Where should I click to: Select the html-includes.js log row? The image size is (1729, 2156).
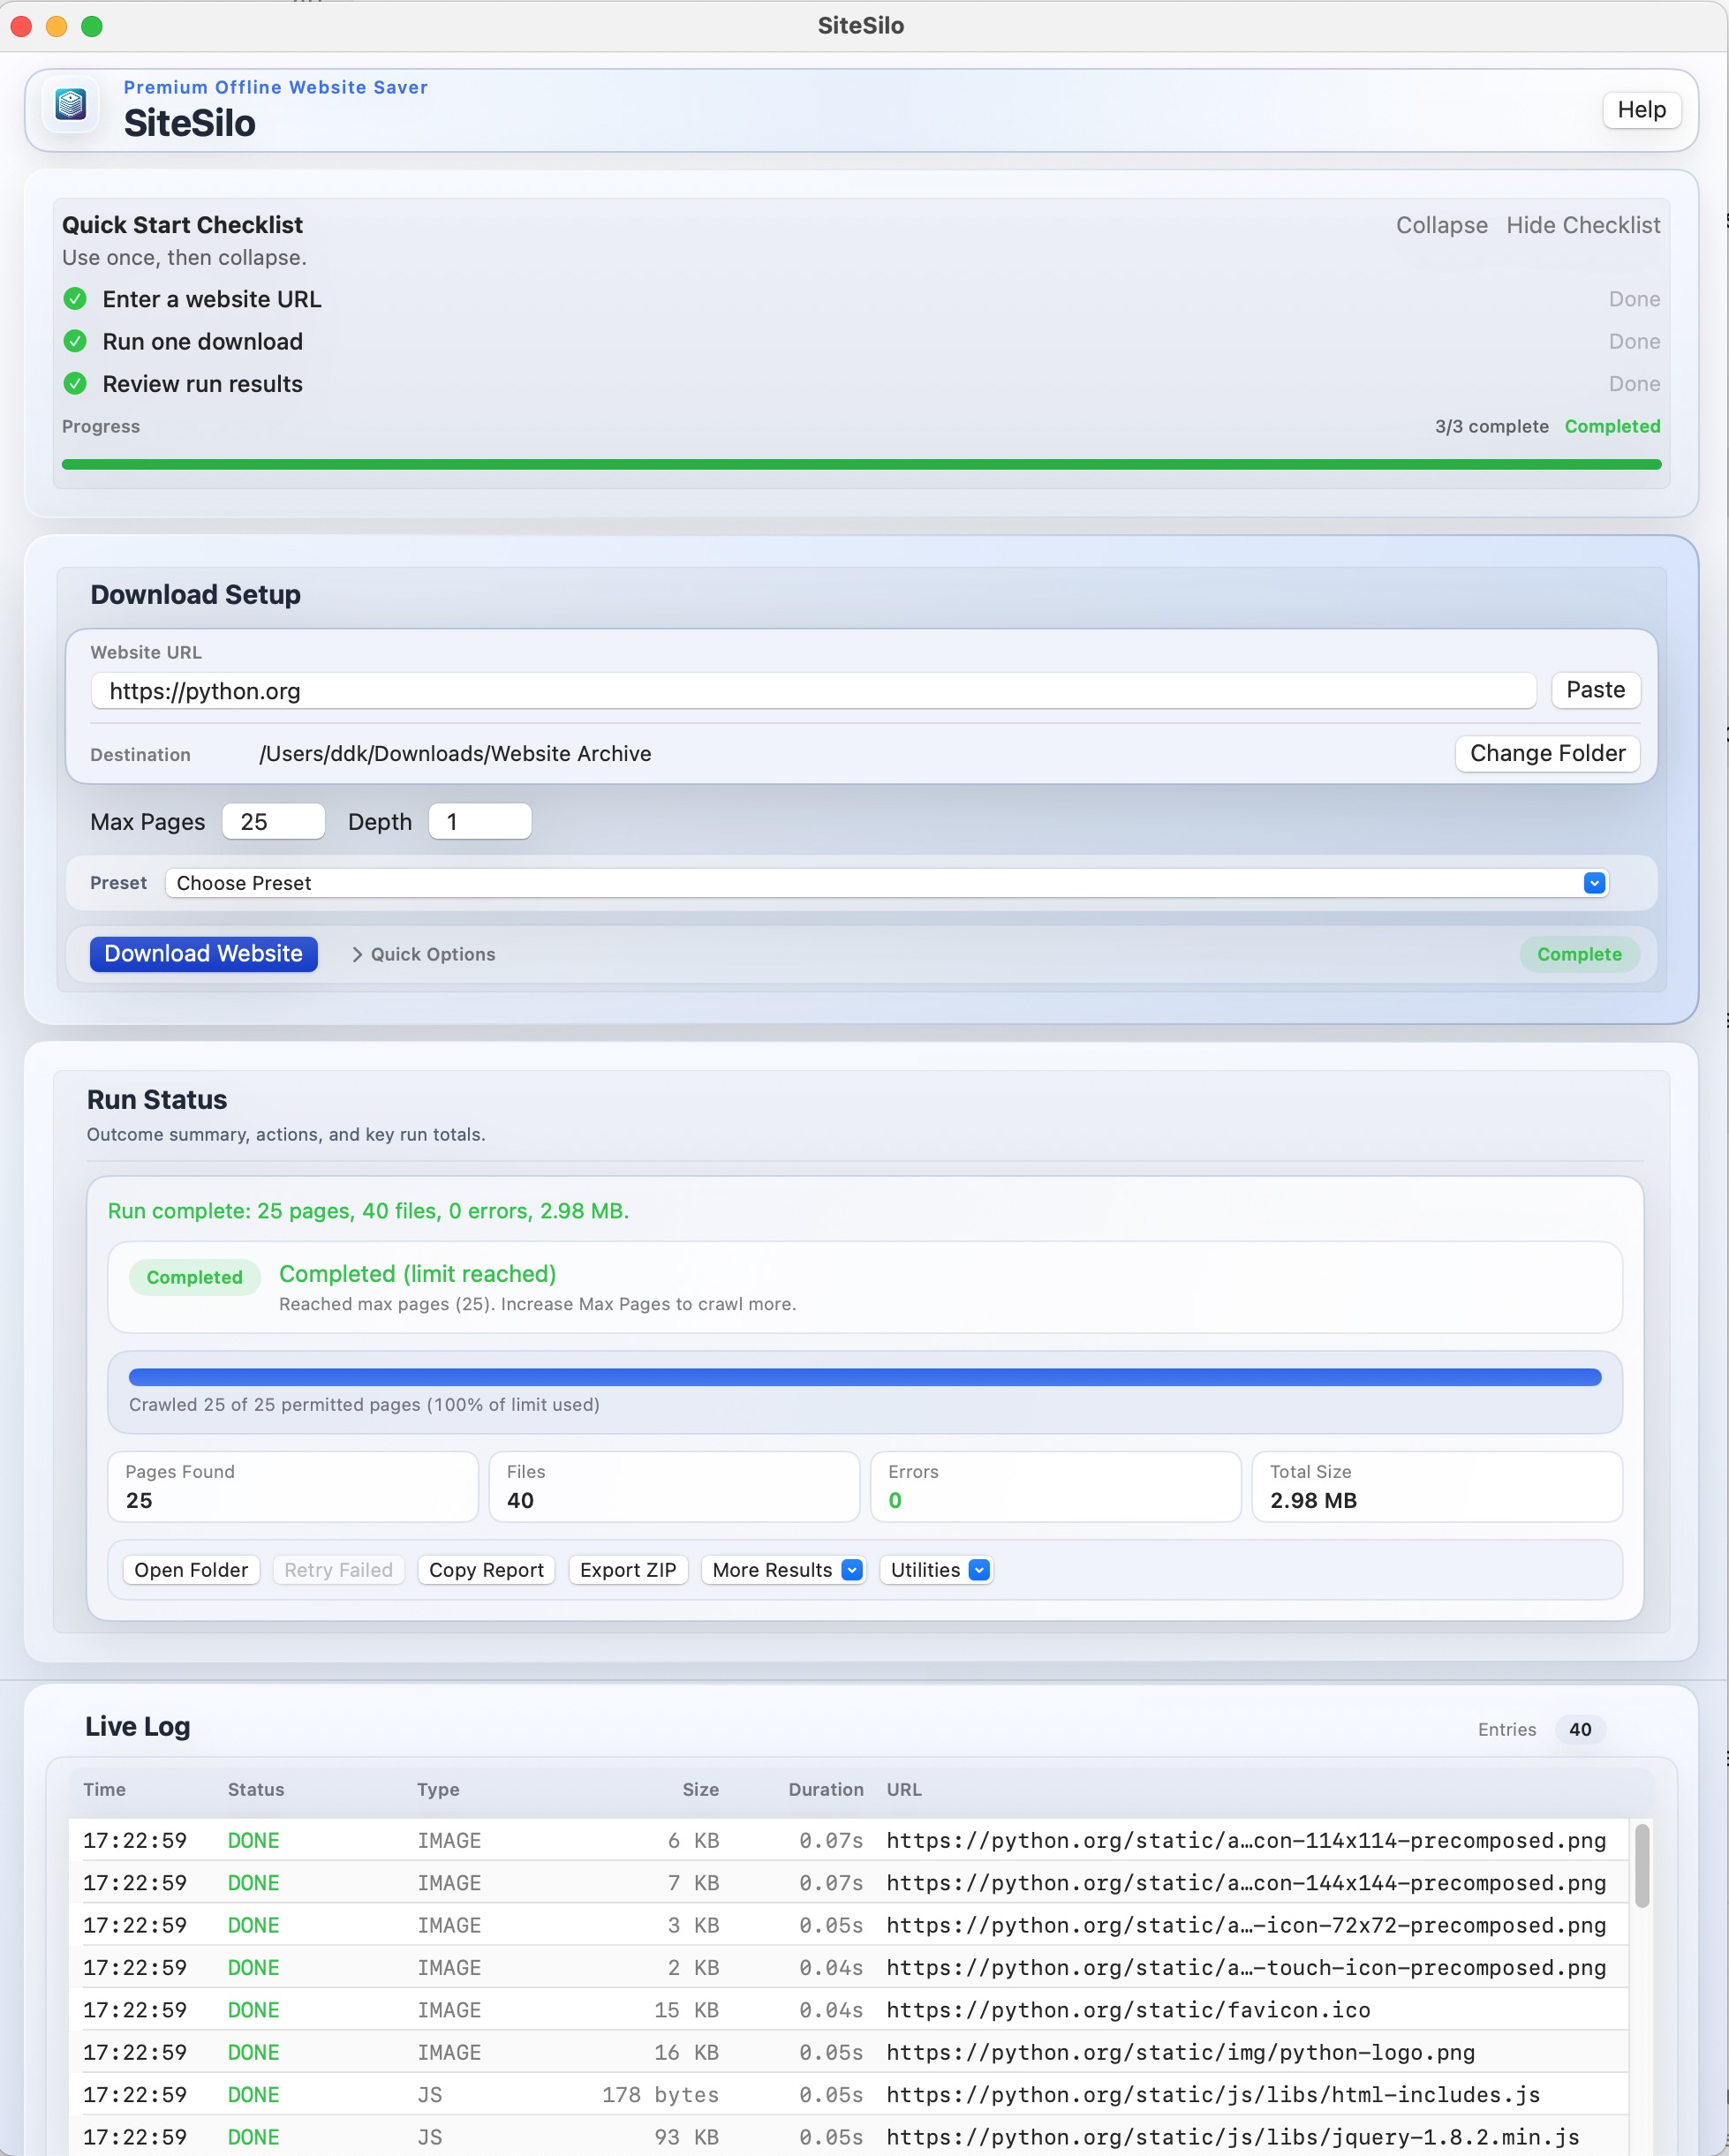coord(848,2094)
